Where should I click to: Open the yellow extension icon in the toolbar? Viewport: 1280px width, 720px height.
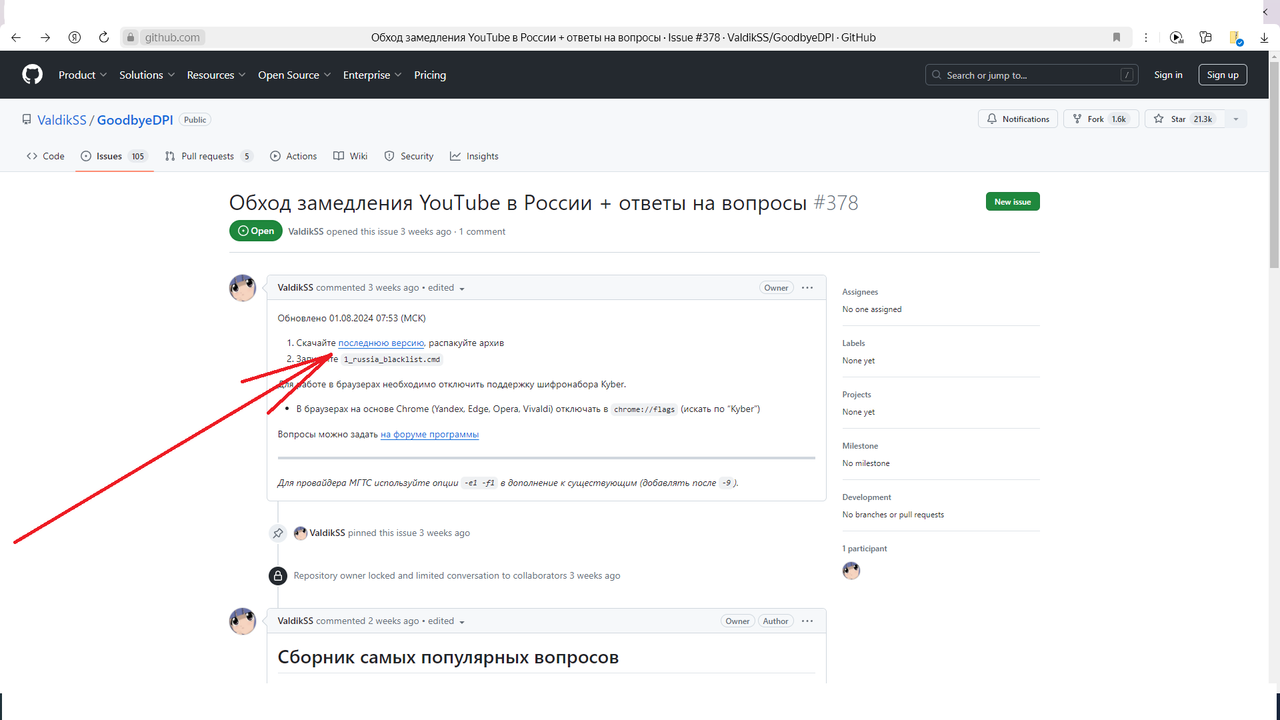click(1234, 37)
